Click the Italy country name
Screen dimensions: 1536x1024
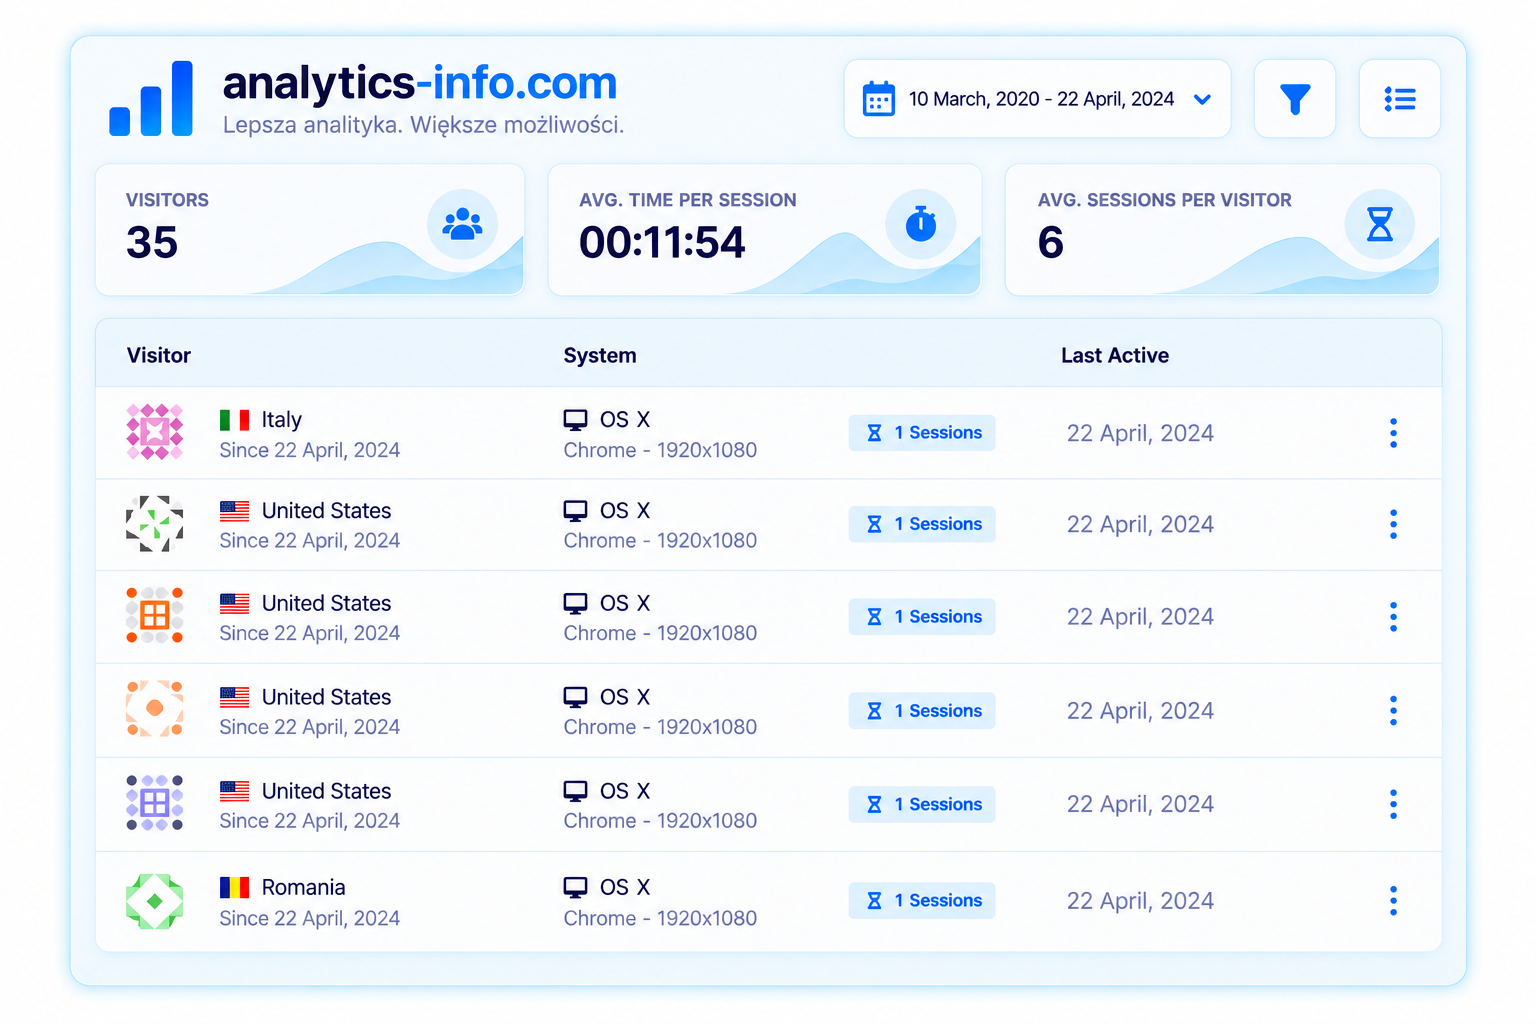pos(282,420)
